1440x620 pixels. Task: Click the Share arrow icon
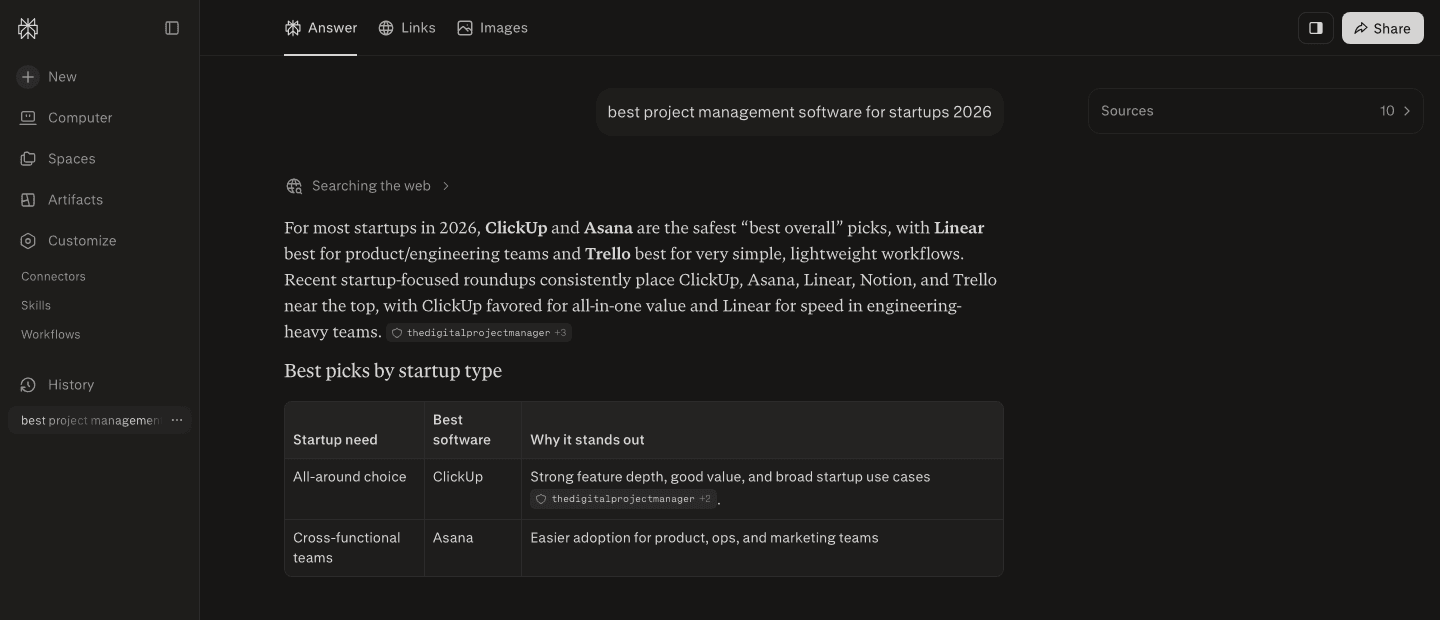(x=1361, y=28)
